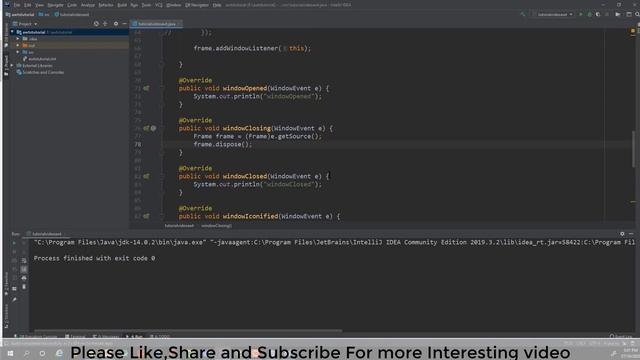Open Edge browser from the taskbar

(59, 353)
